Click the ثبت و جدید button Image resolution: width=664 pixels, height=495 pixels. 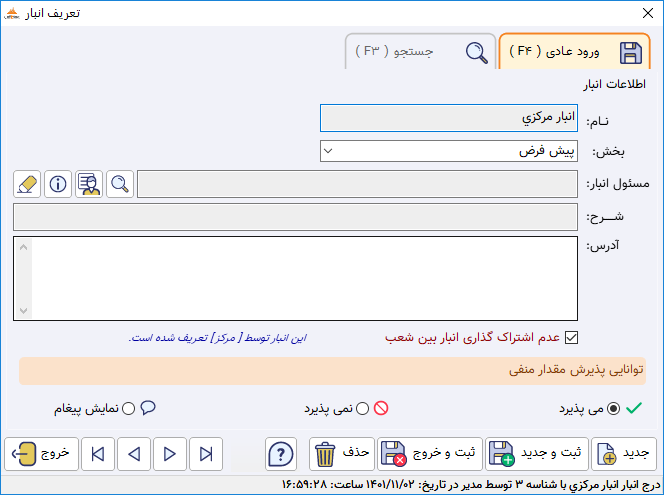click(x=537, y=454)
